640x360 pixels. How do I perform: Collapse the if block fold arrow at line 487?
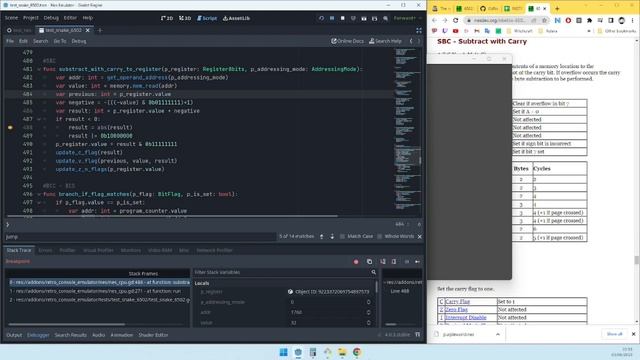tap(39, 119)
